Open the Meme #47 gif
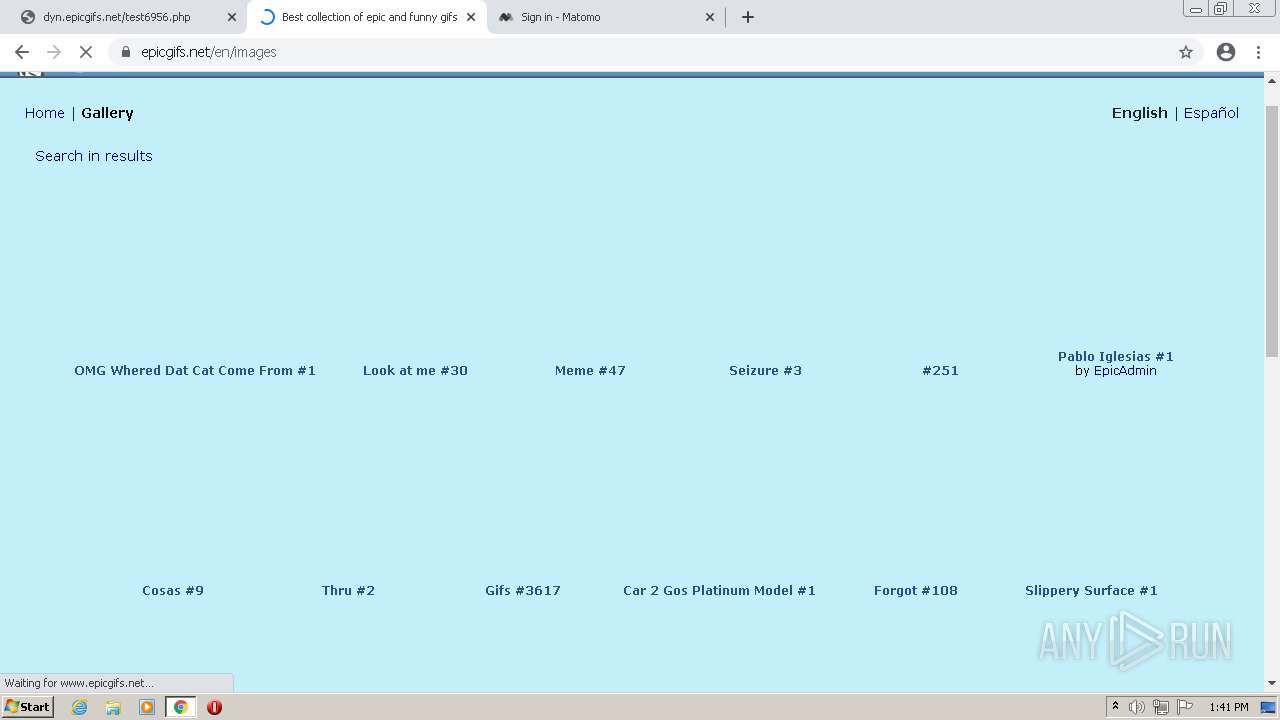 [590, 370]
